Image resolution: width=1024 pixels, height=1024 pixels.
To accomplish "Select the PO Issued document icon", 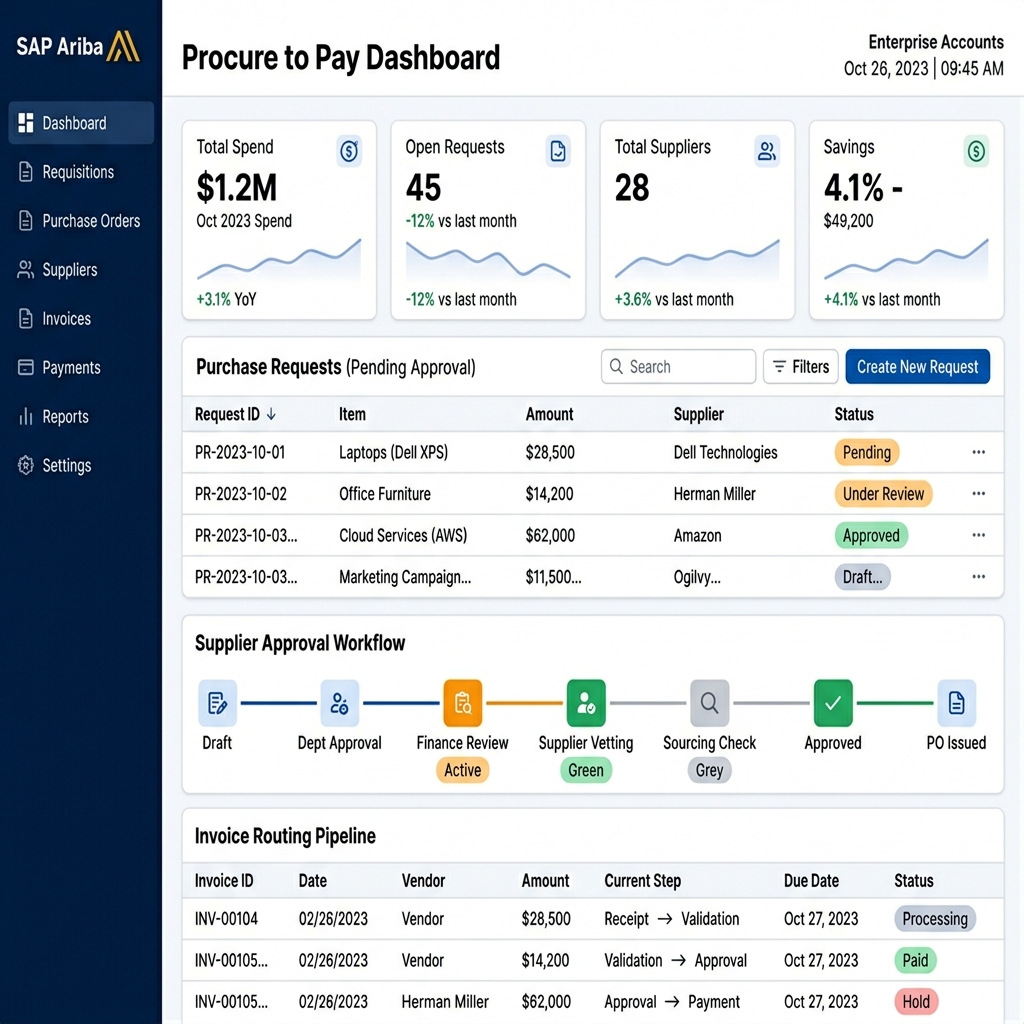I will (956, 703).
